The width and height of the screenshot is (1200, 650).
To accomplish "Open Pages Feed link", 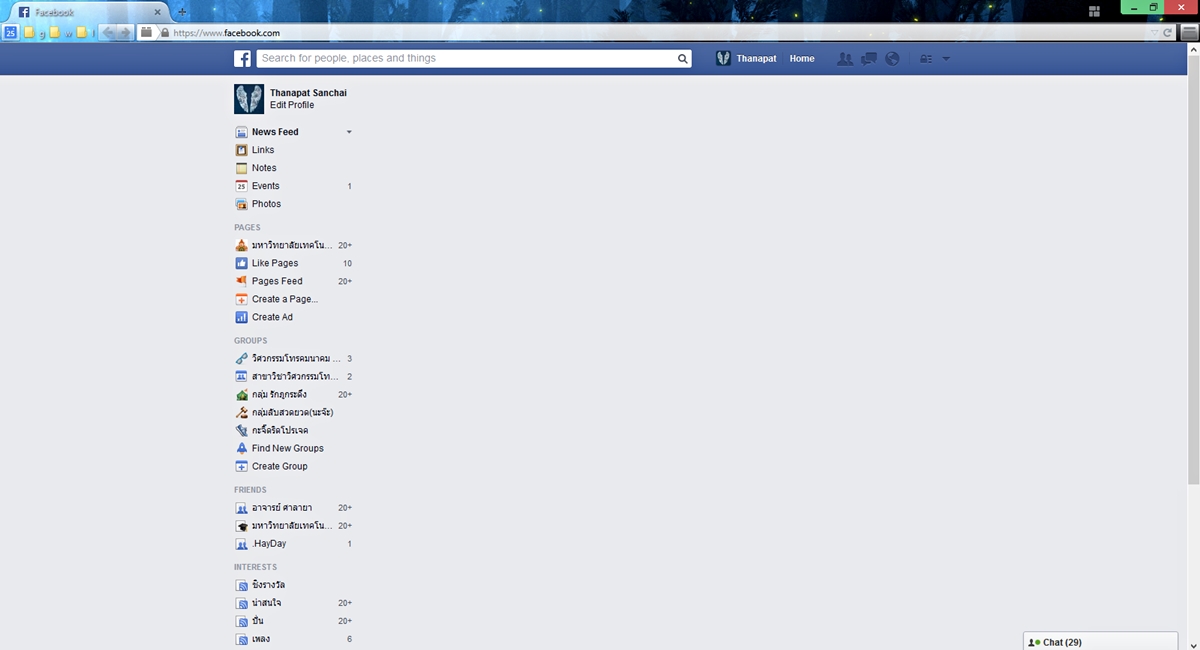I will tap(277, 281).
